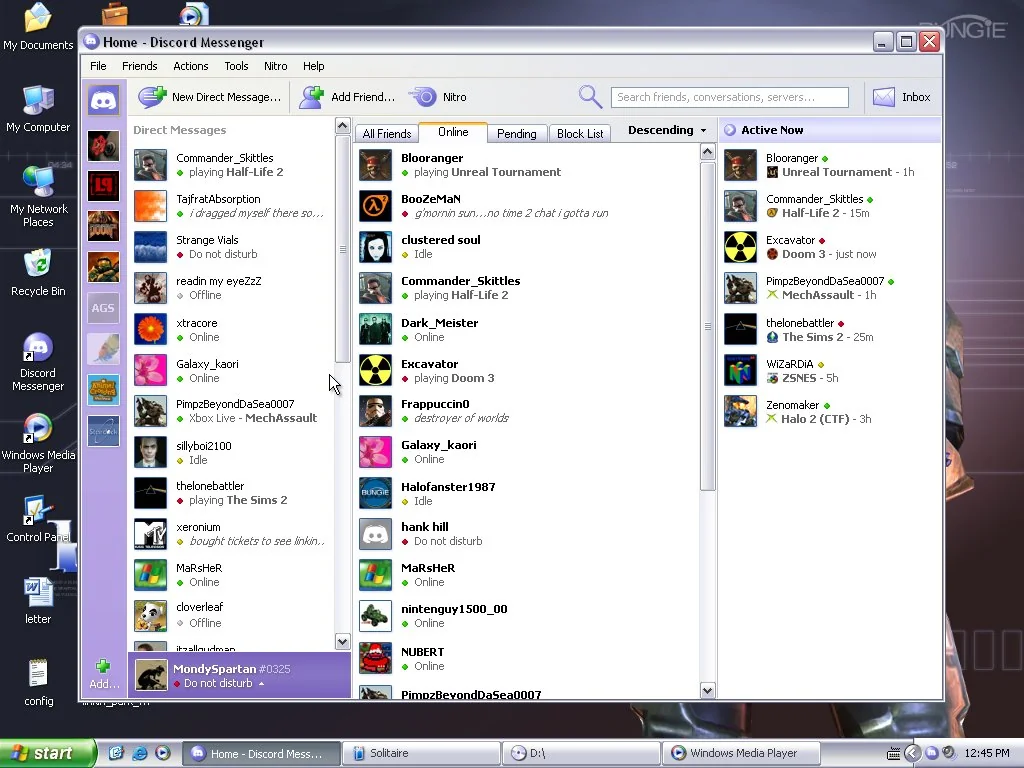
Task: Click the Add Friend icon
Action: [x=312, y=97]
